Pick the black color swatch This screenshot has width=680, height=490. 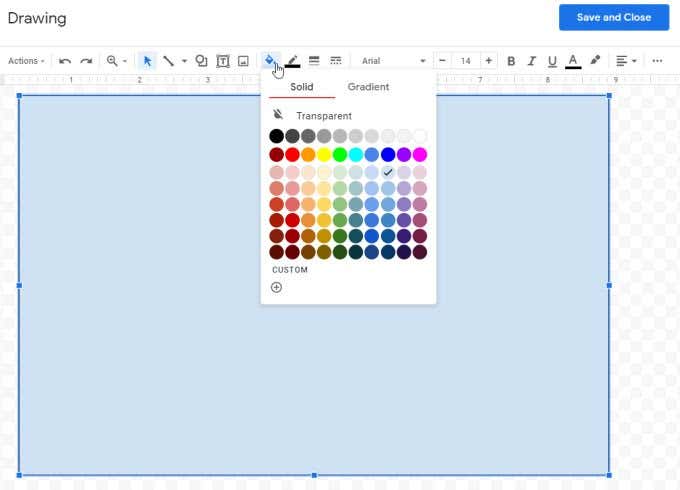[x=277, y=136]
